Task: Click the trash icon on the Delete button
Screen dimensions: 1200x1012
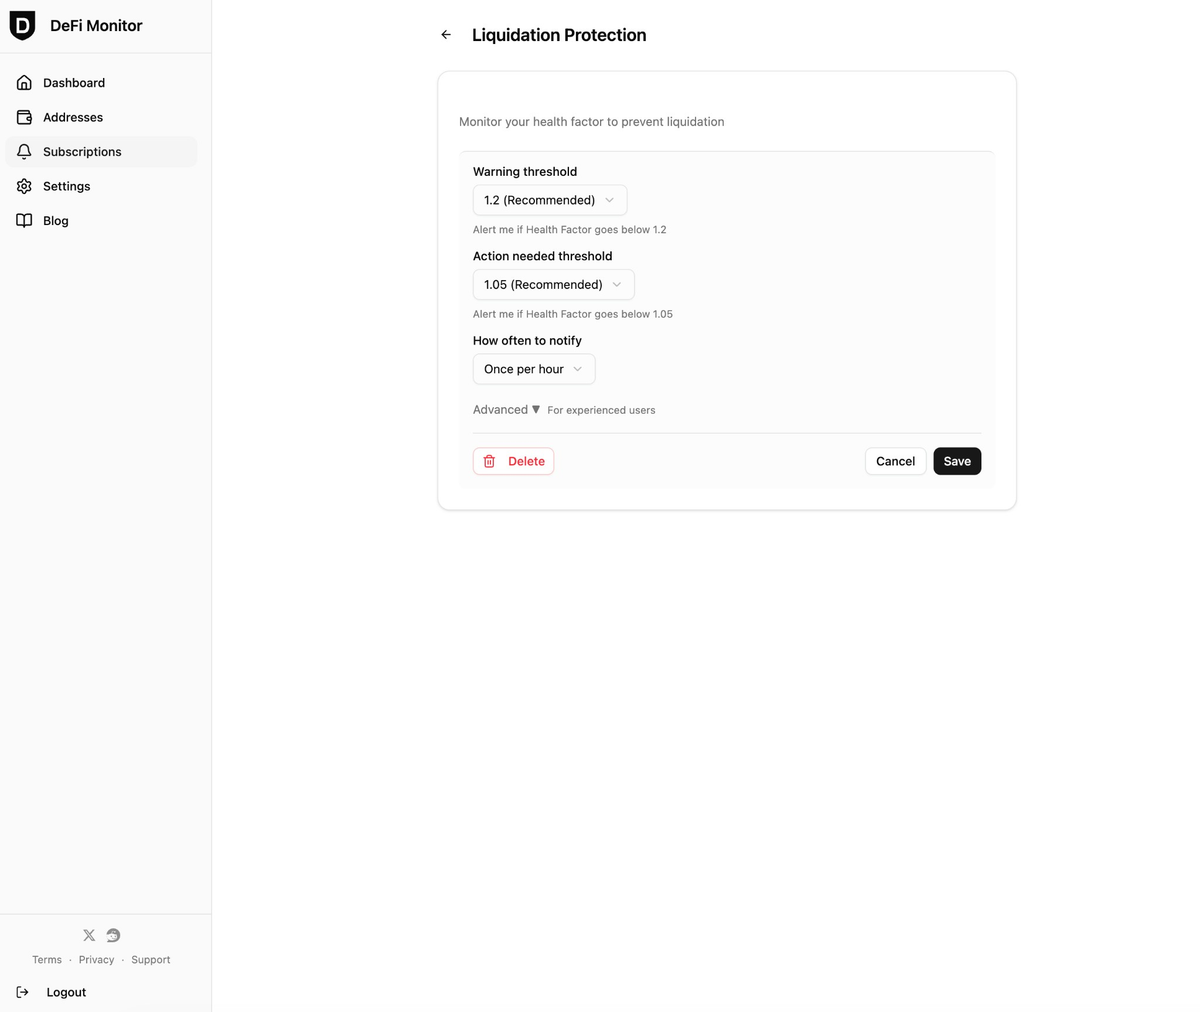Action: (x=489, y=461)
